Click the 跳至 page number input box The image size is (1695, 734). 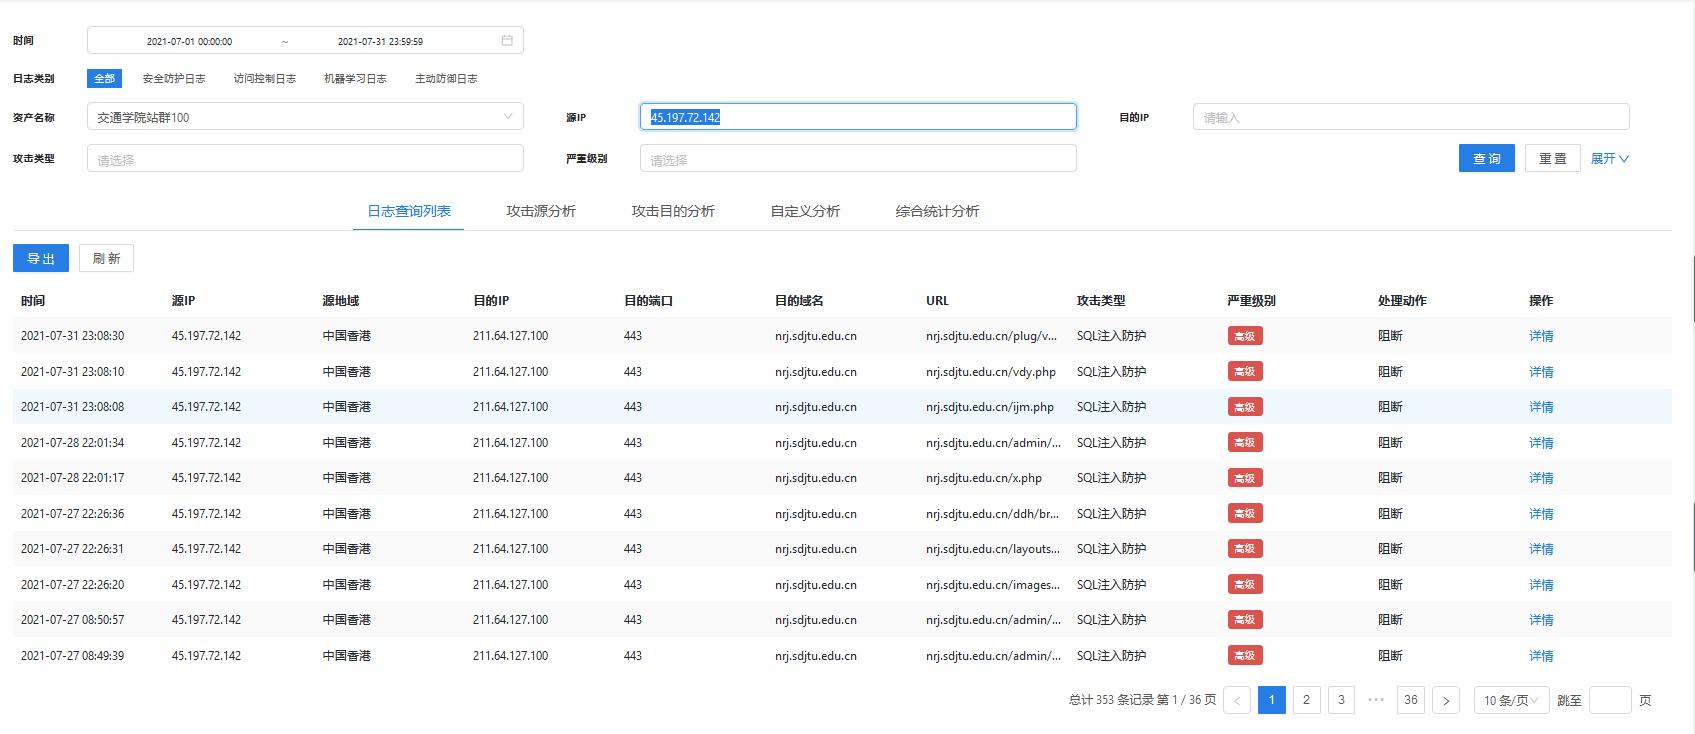tap(1610, 700)
